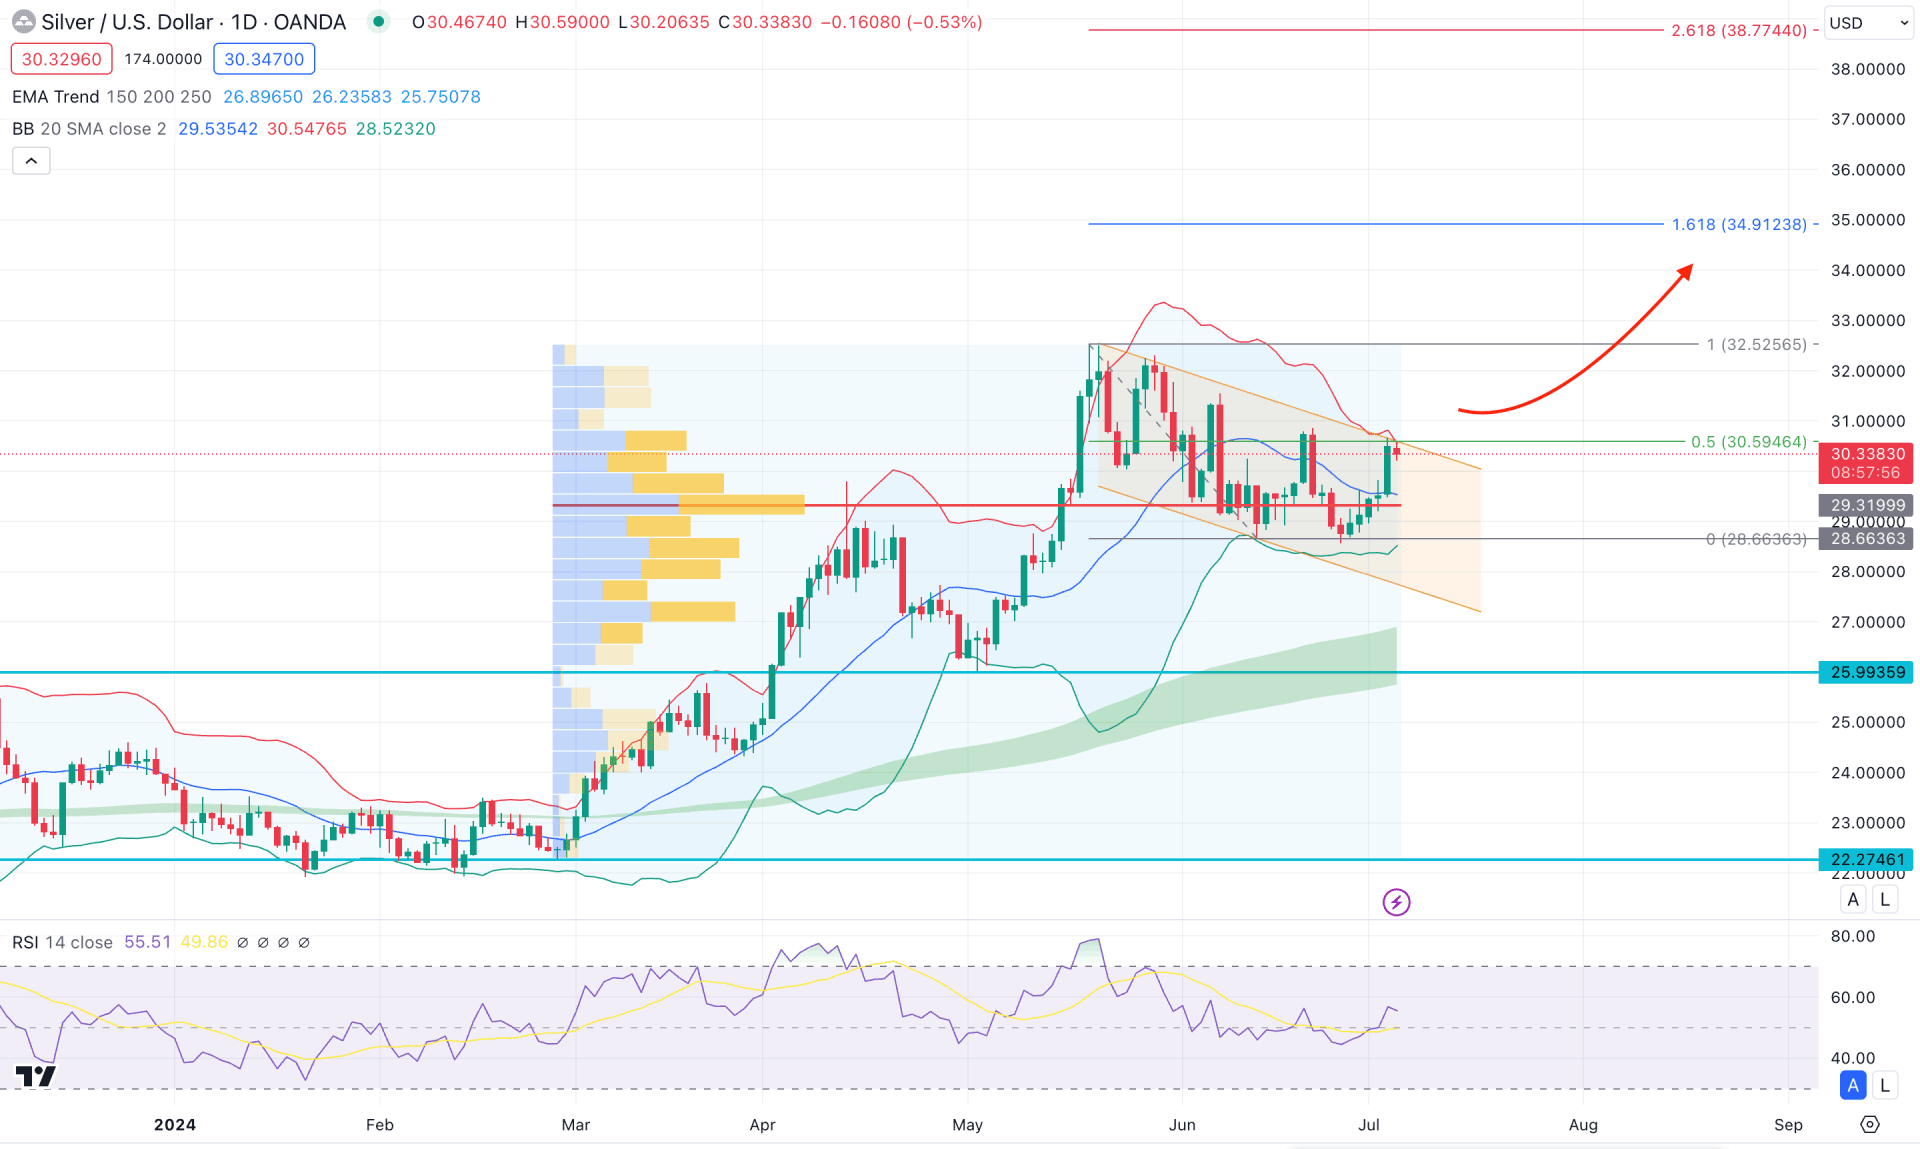Select the BB 20 SMA indicator legend
Image resolution: width=1920 pixels, height=1149 pixels.
89,129
